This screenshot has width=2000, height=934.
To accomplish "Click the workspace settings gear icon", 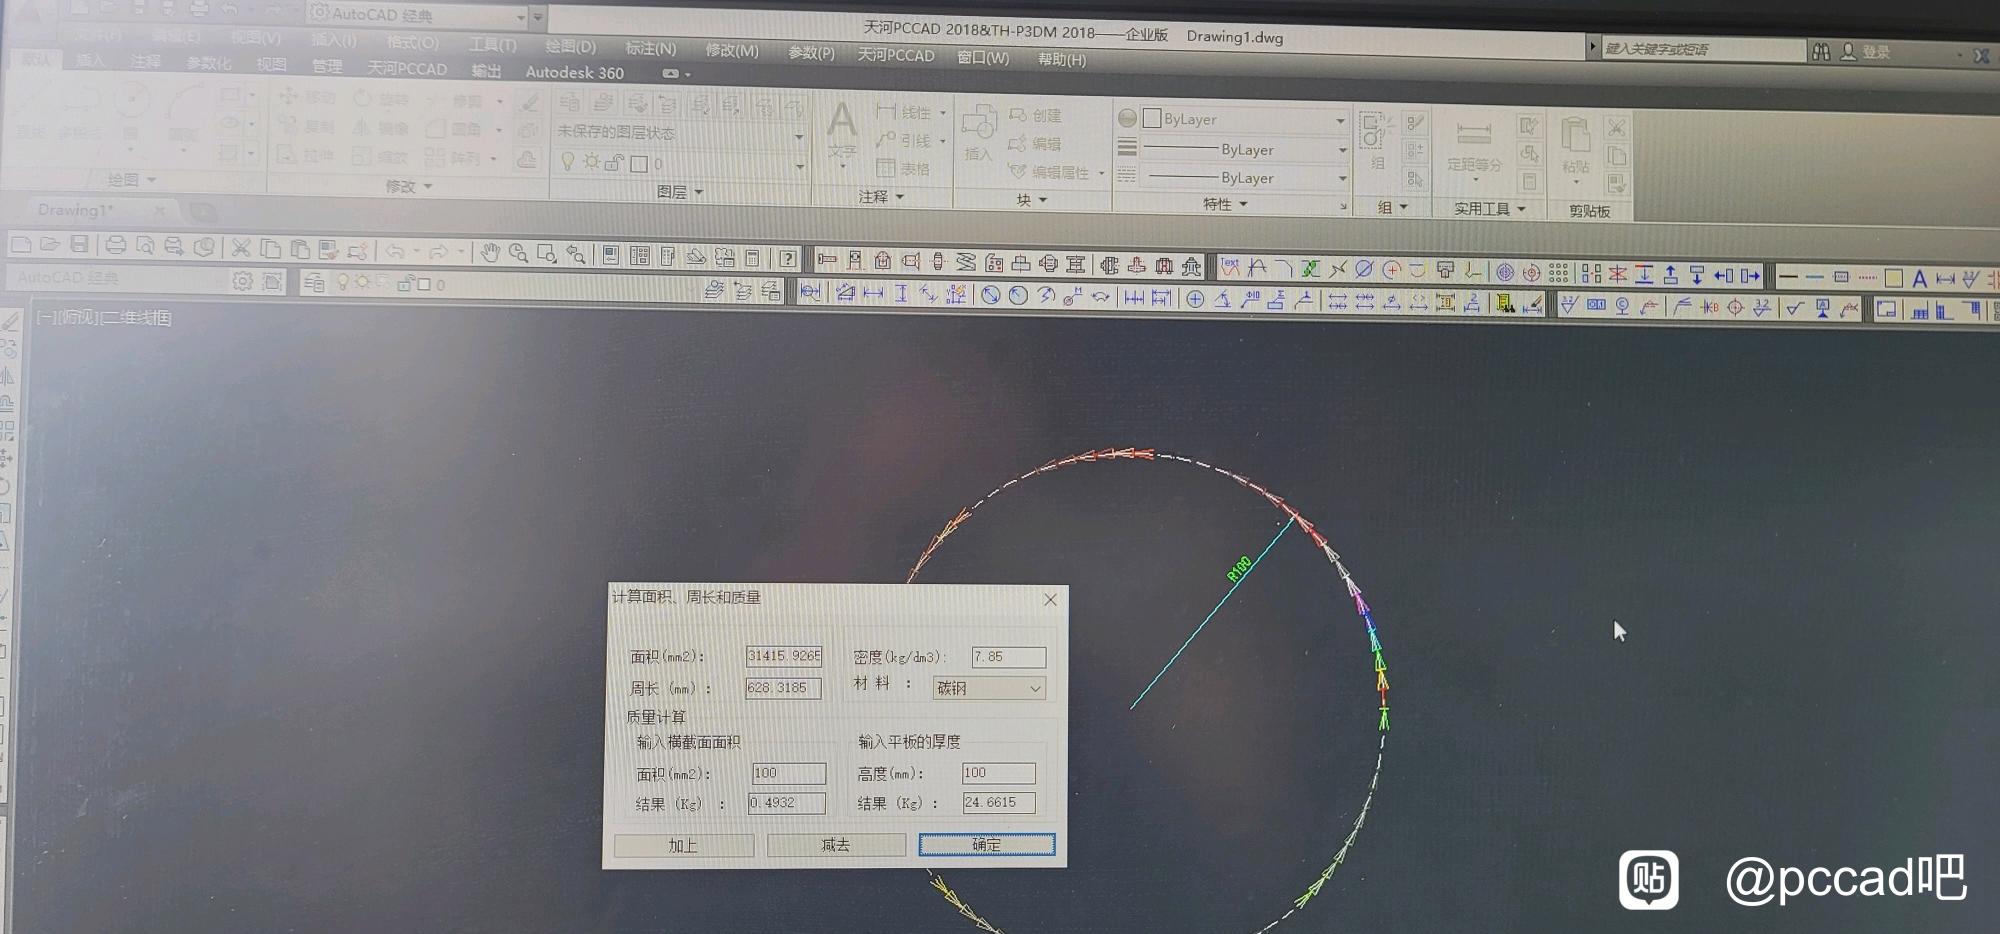I will [243, 282].
